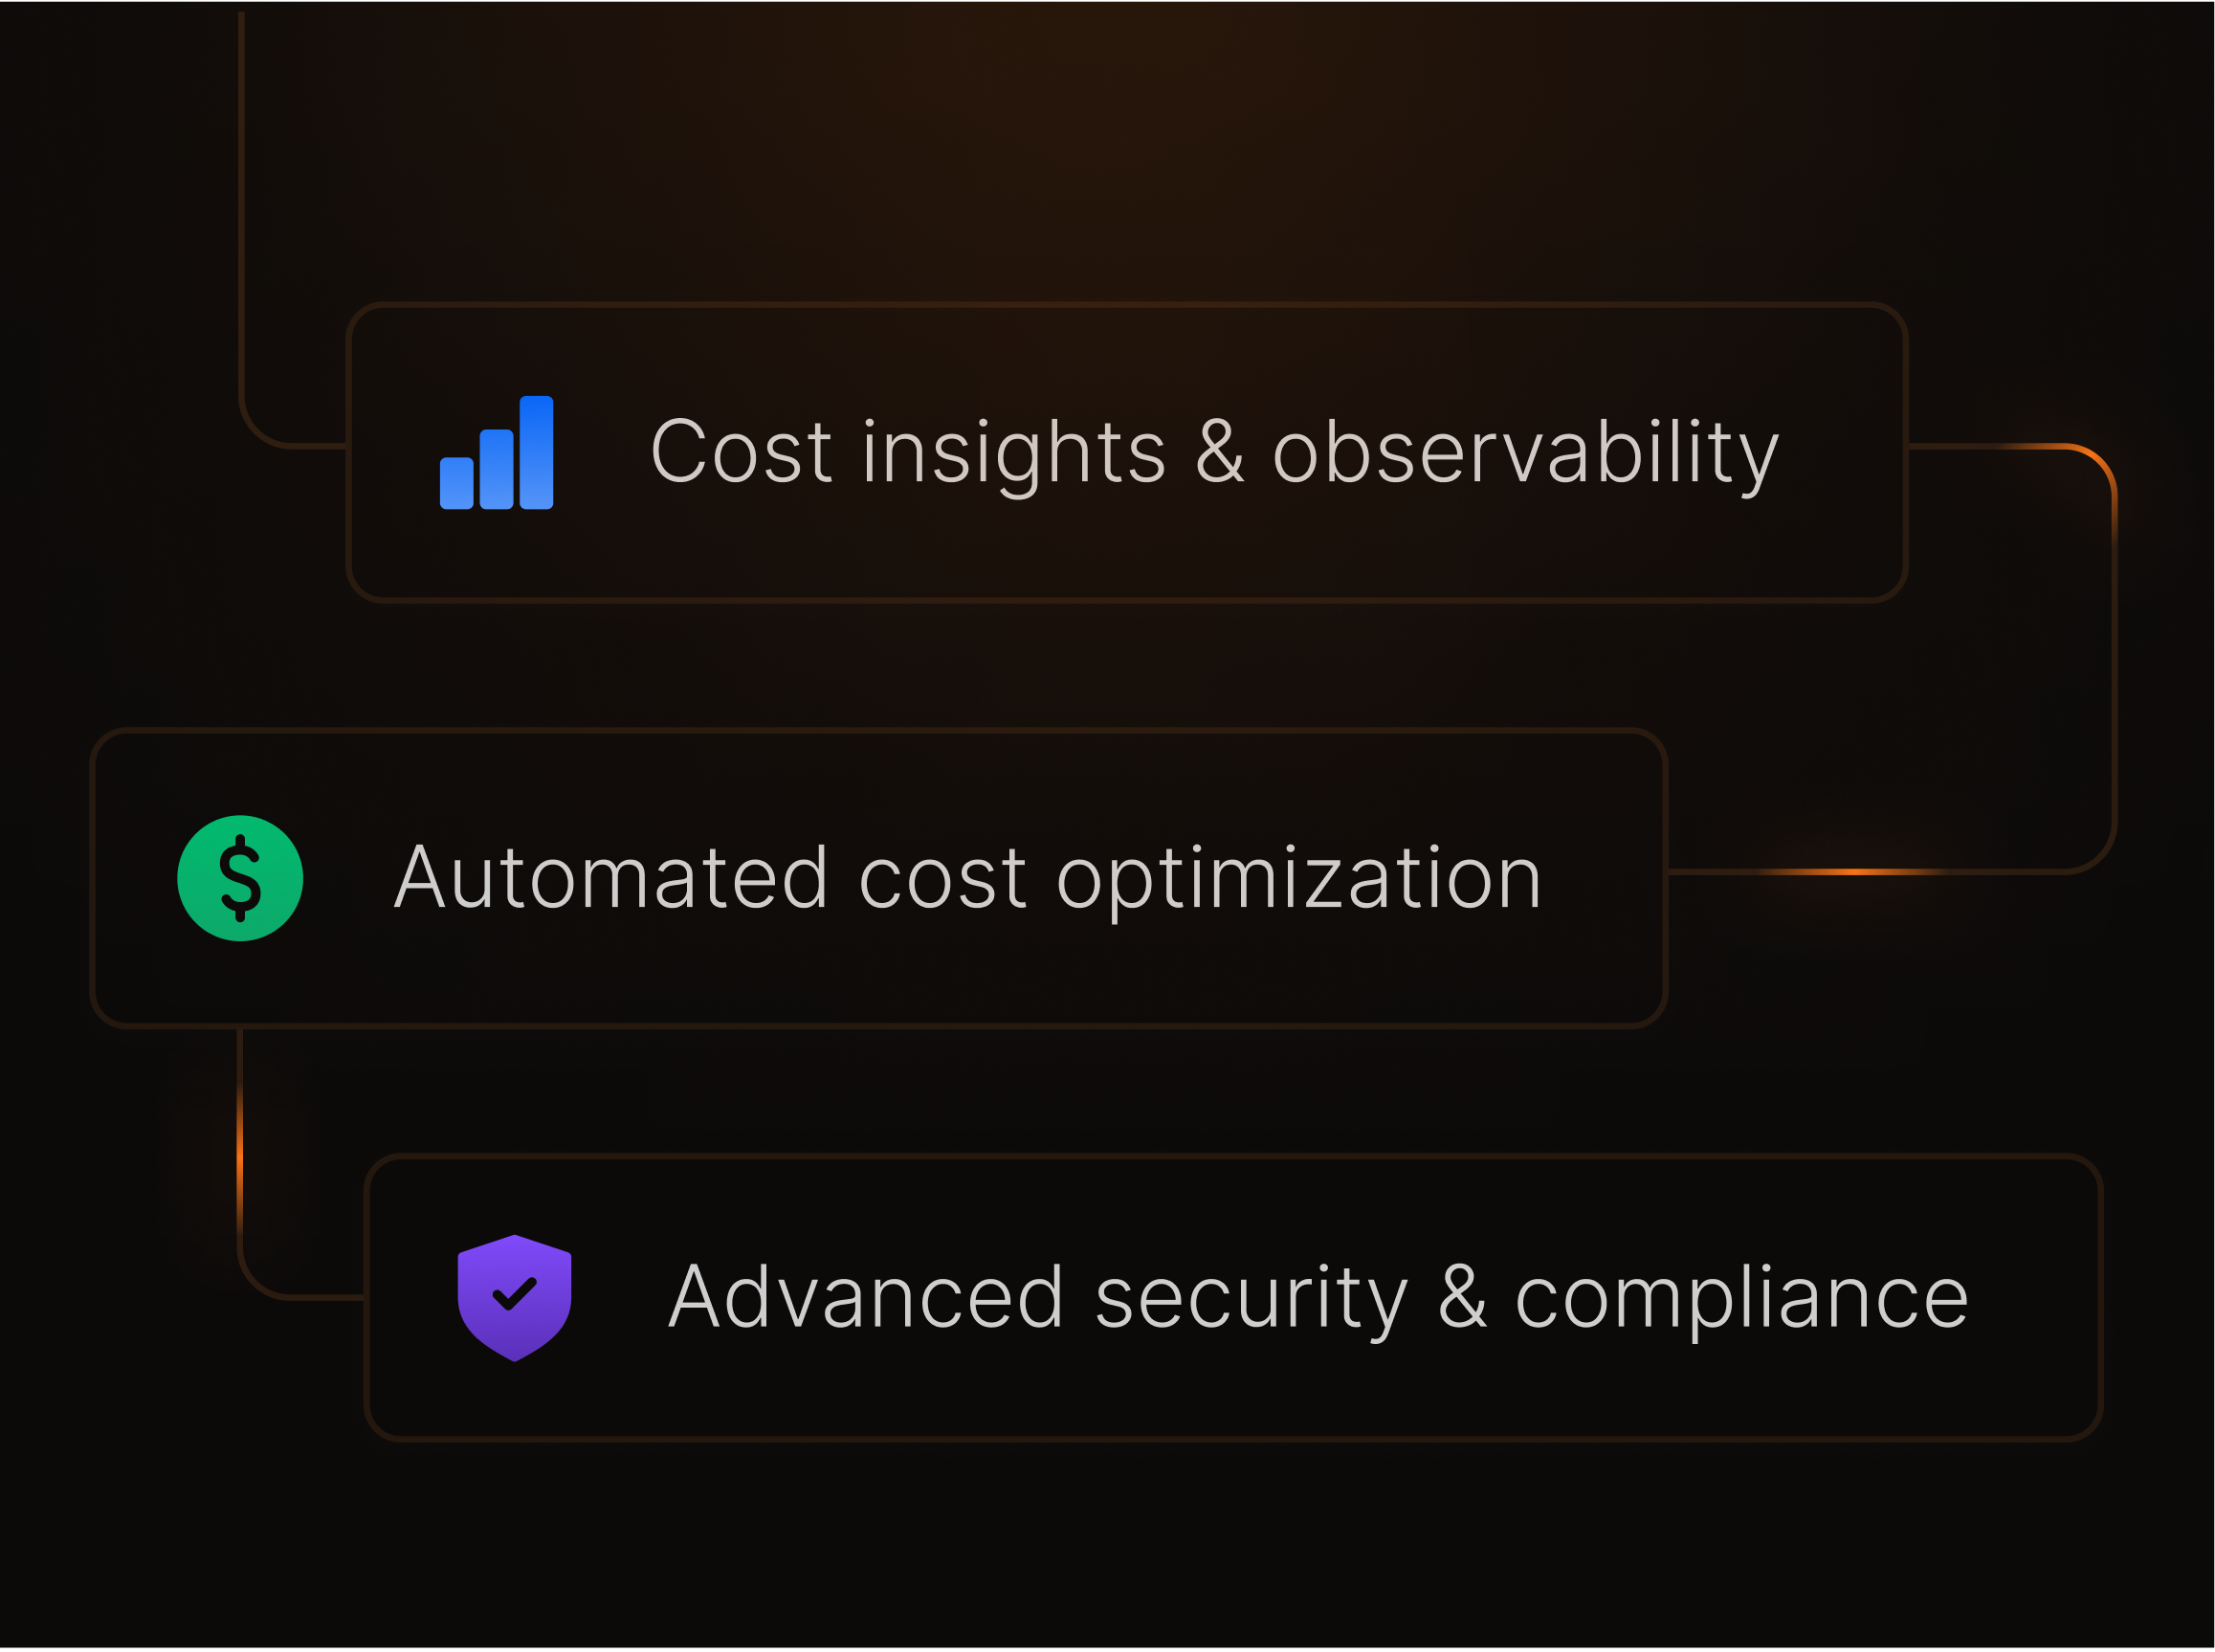Select the Automated cost optimization label
This screenshot has width=2215, height=1652.
tap(967, 878)
